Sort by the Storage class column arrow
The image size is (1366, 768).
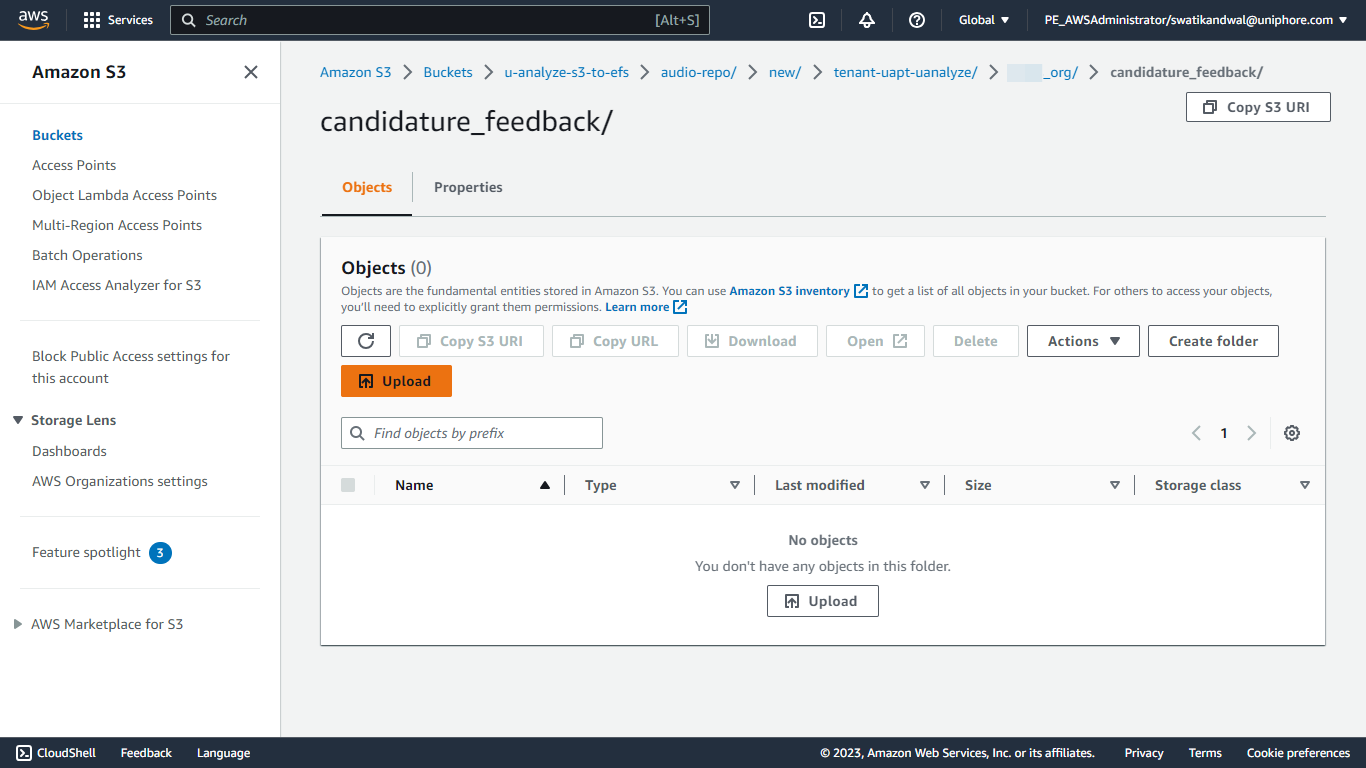[1305, 485]
